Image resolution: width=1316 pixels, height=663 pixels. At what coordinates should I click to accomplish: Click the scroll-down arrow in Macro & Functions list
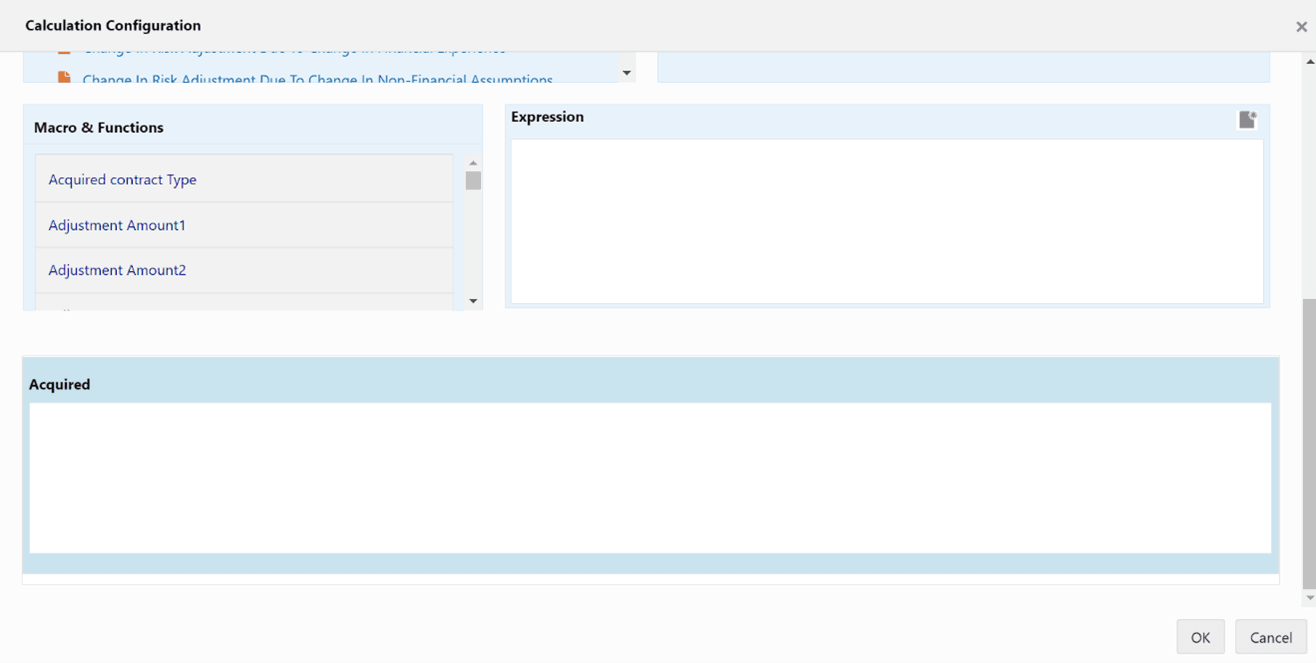tap(473, 300)
